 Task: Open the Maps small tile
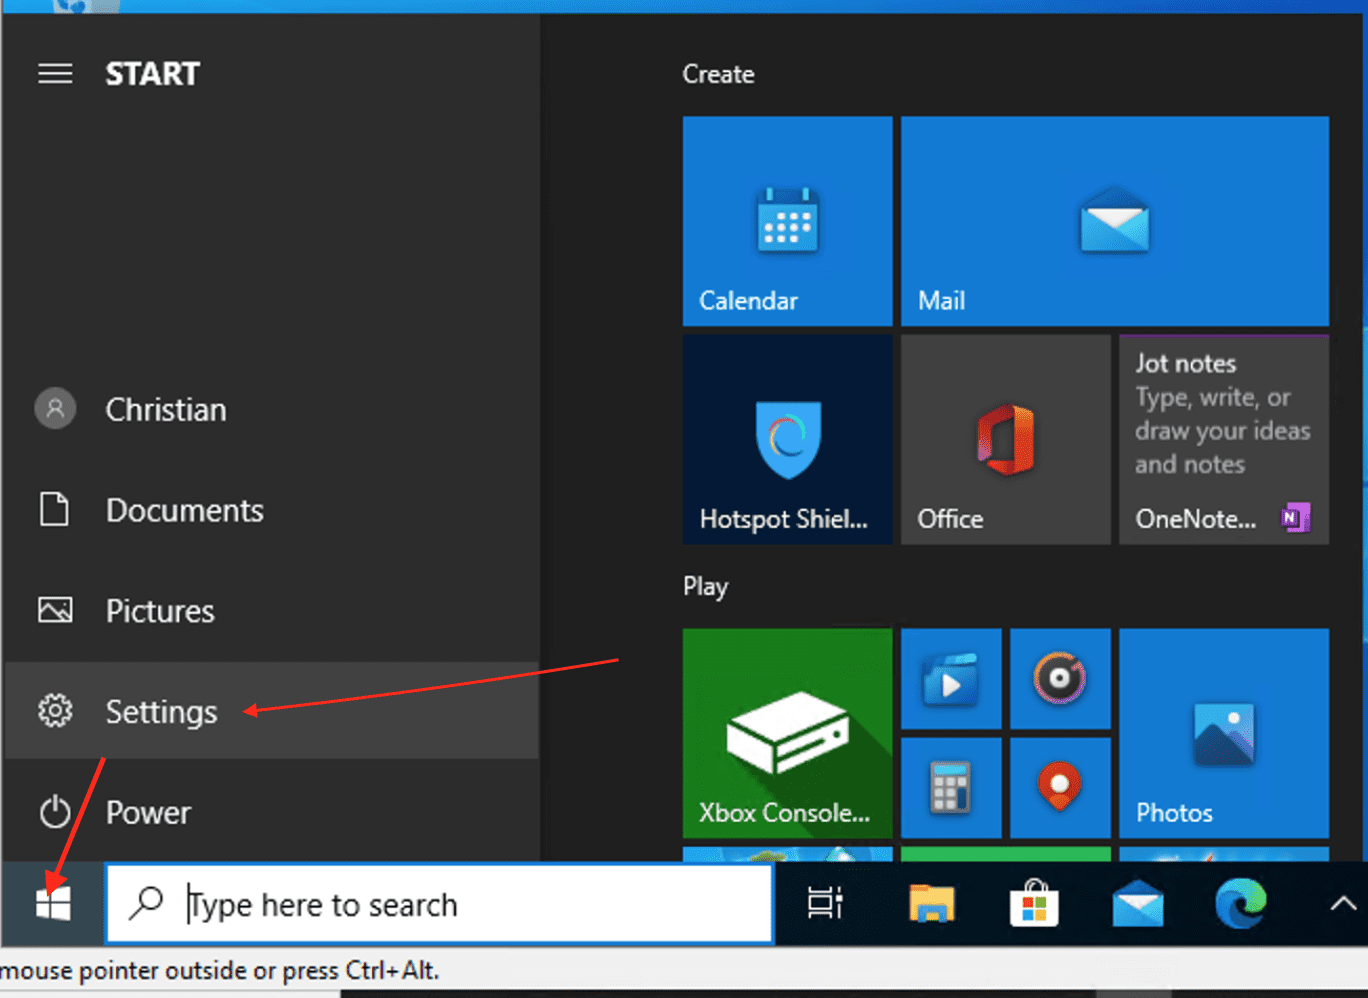pos(1059,788)
